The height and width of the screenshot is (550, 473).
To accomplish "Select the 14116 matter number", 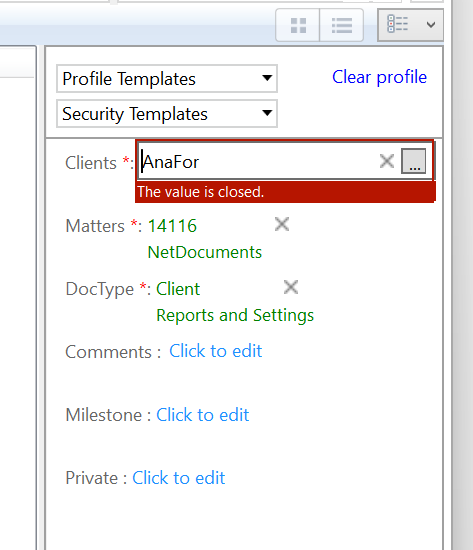I will [172, 226].
